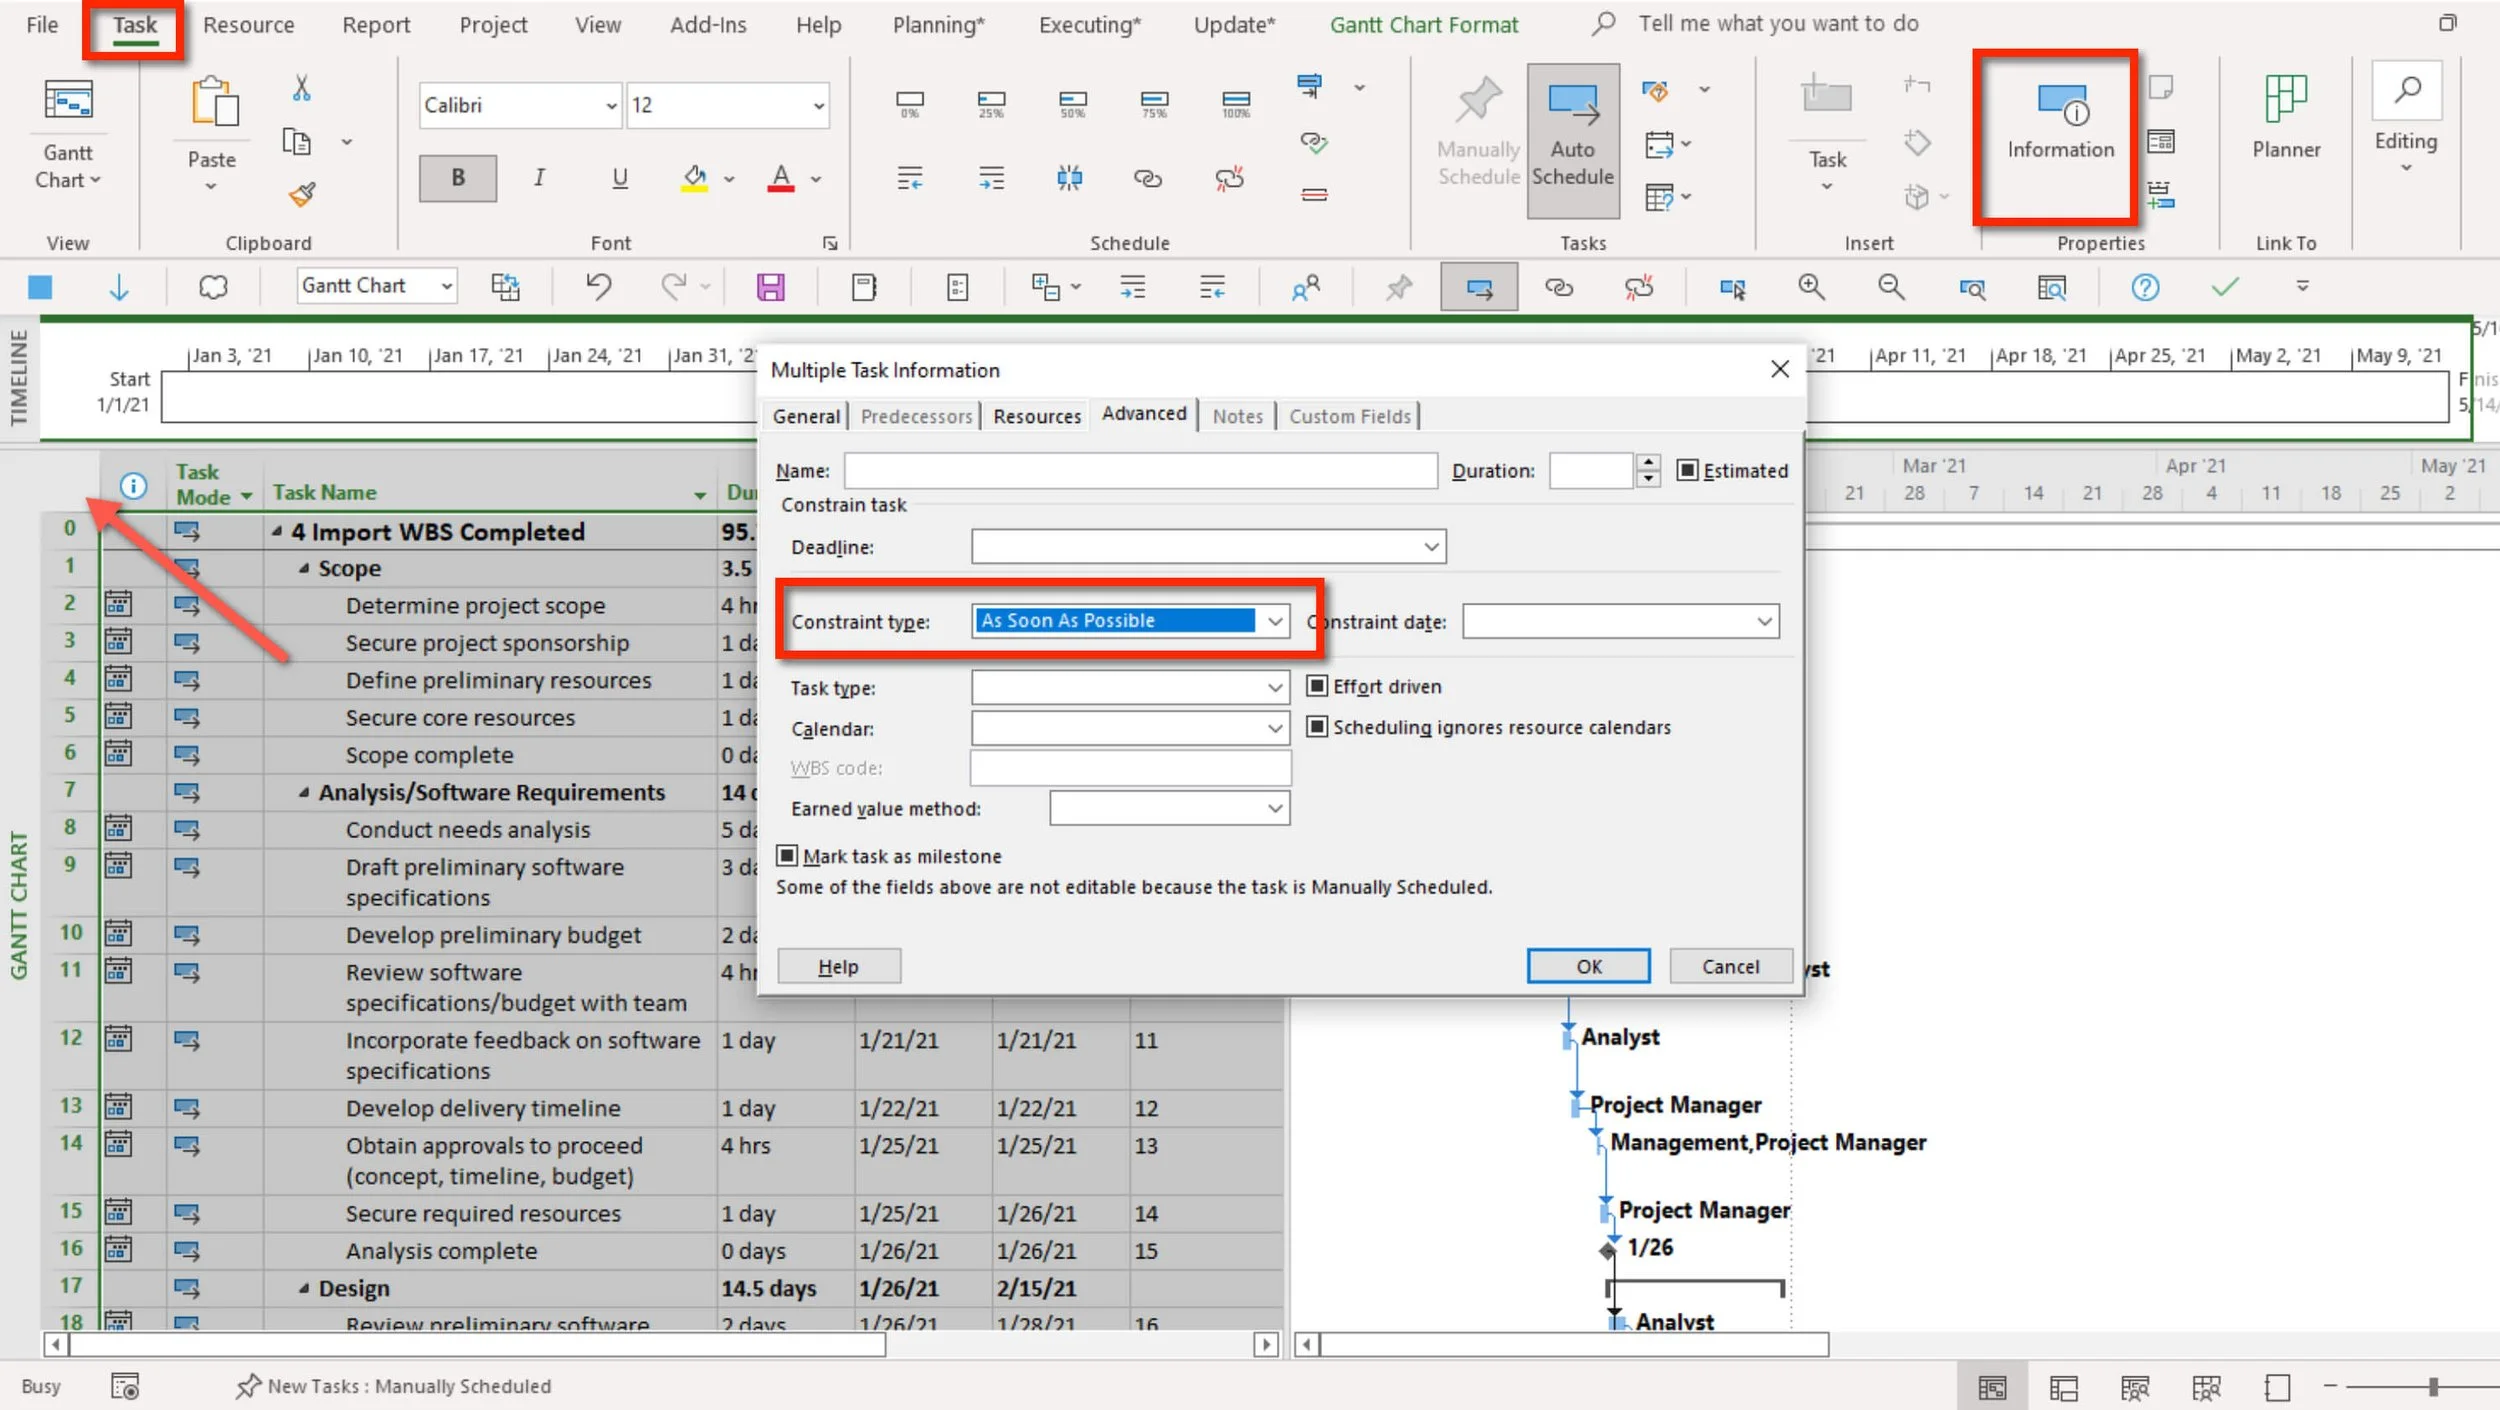
Task: Click the Information icon in Properties
Action: pyautogui.click(x=2060, y=105)
